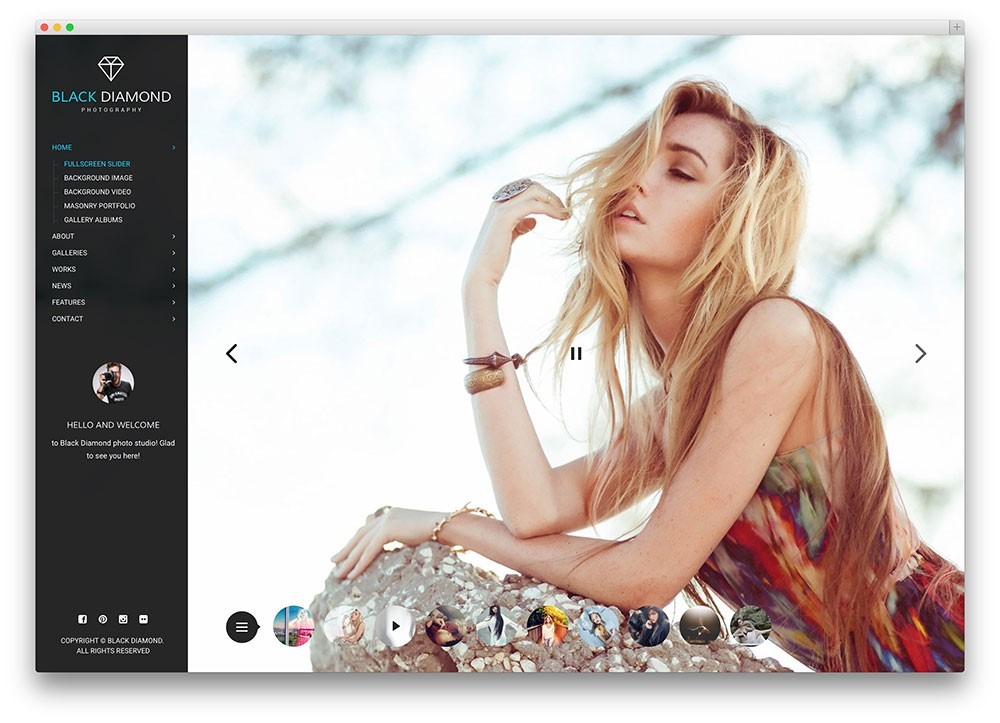The image size is (1000, 723).
Task: Play the video thumbnail in the carousel
Action: (x=394, y=625)
